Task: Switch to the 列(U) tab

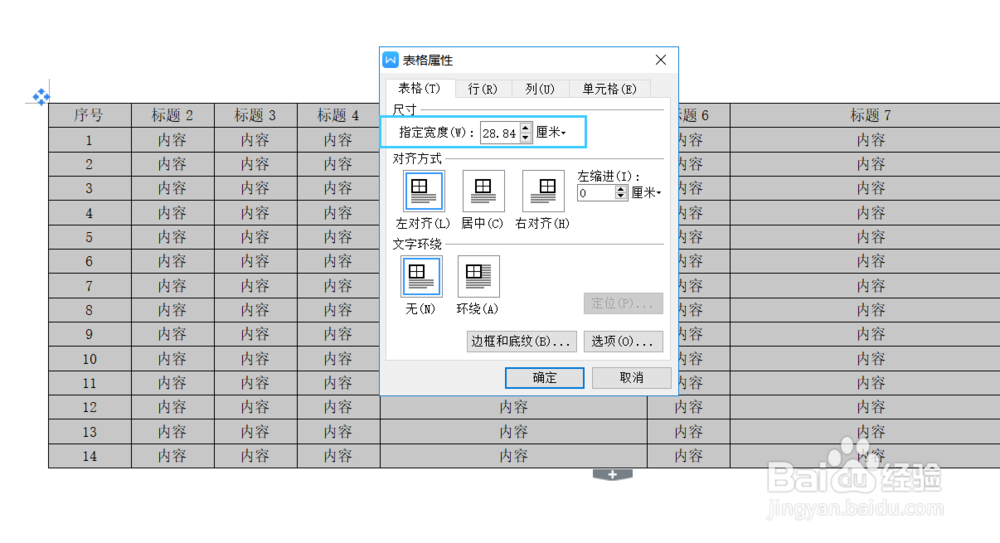Action: pos(540,89)
